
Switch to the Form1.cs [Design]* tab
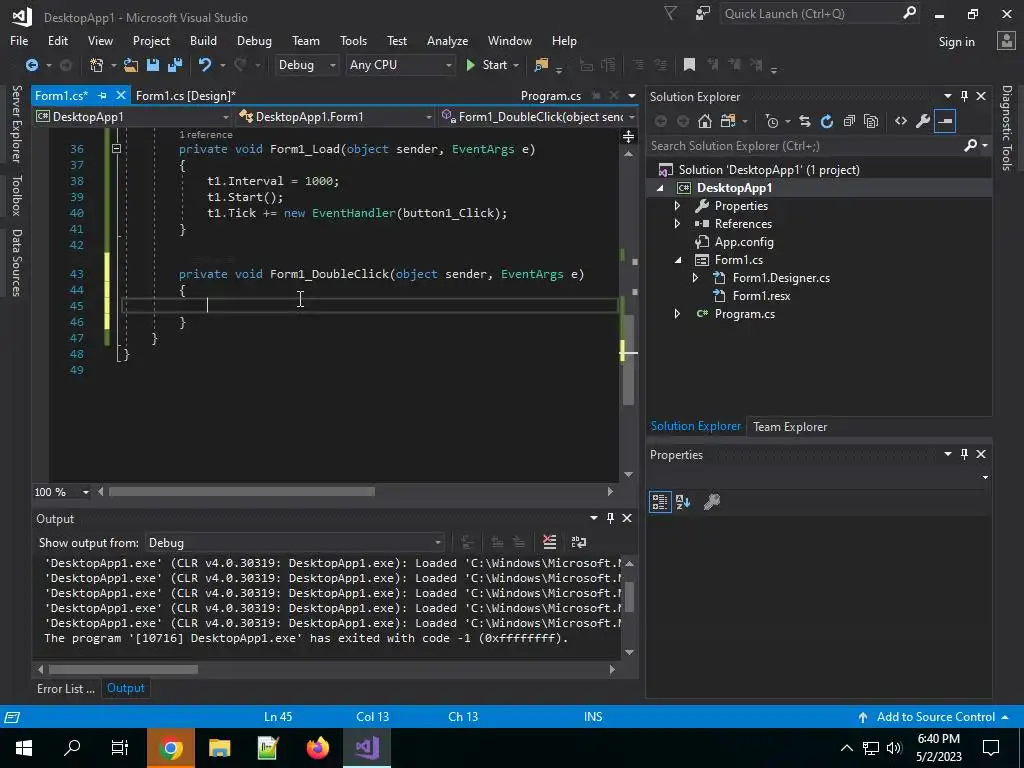(185, 95)
